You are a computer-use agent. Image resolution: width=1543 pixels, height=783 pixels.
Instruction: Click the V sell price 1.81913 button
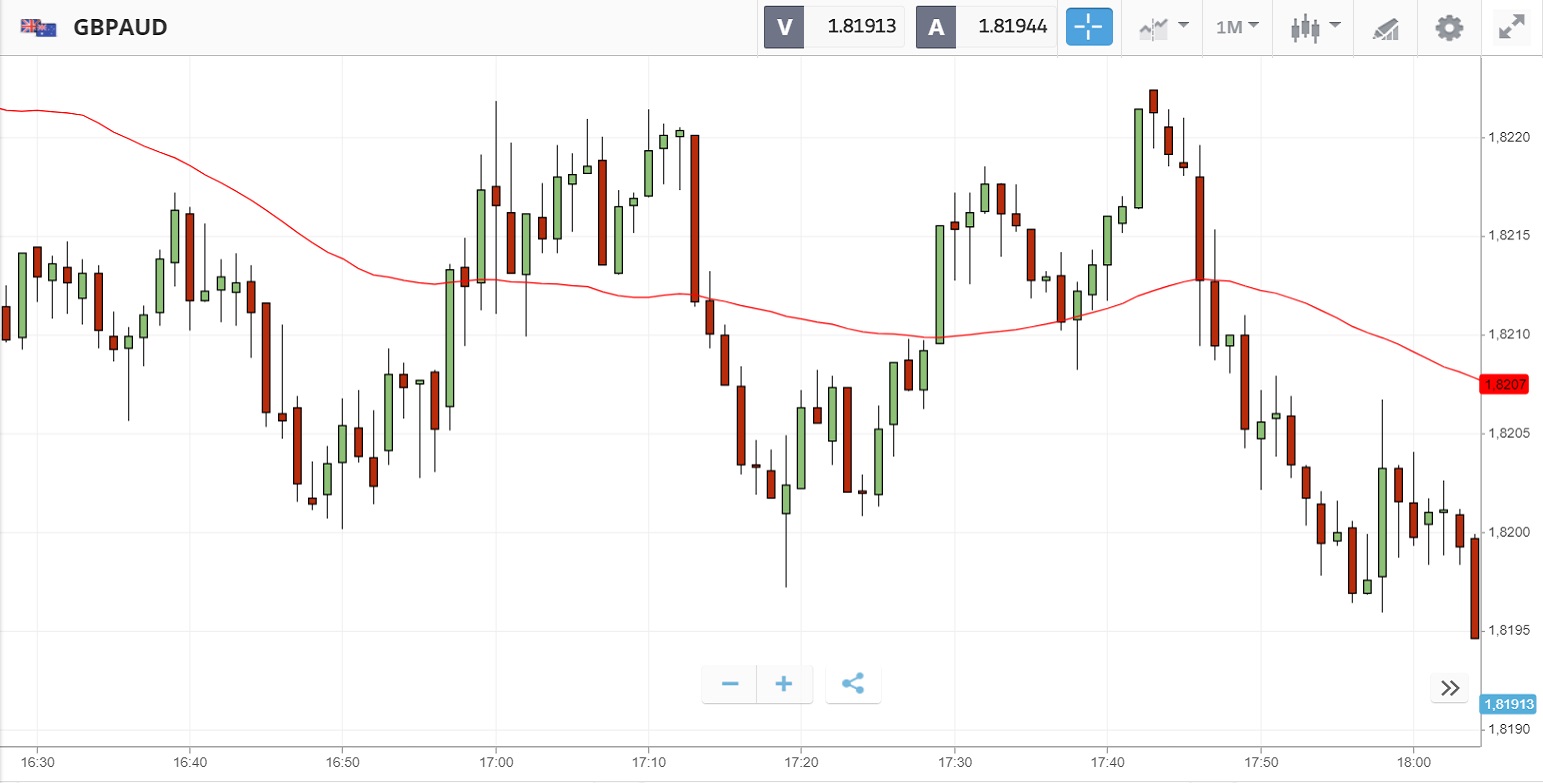[834, 27]
